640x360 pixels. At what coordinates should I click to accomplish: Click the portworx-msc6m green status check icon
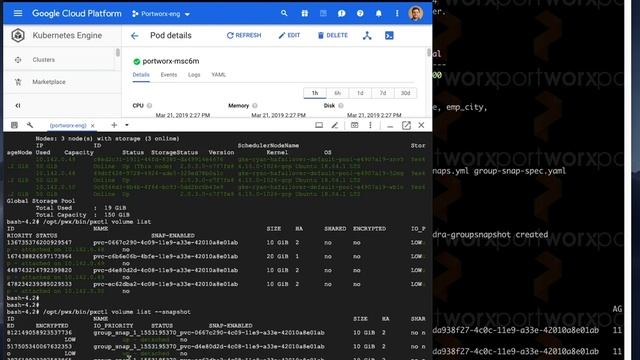137,62
